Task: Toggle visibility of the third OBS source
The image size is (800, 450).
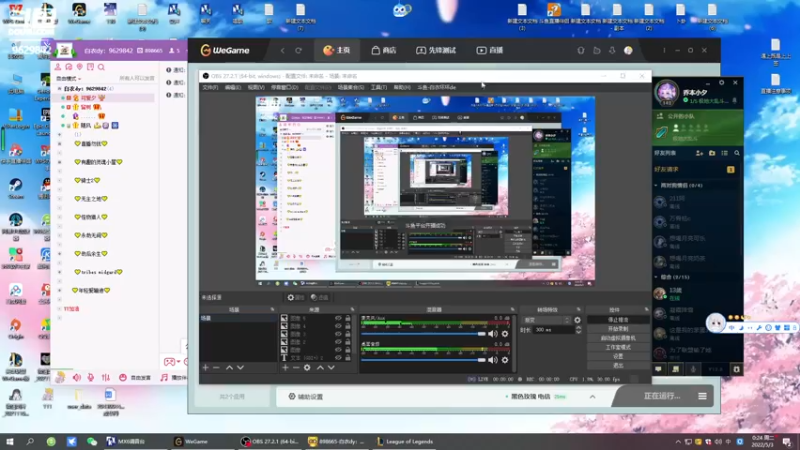Action: (338, 334)
